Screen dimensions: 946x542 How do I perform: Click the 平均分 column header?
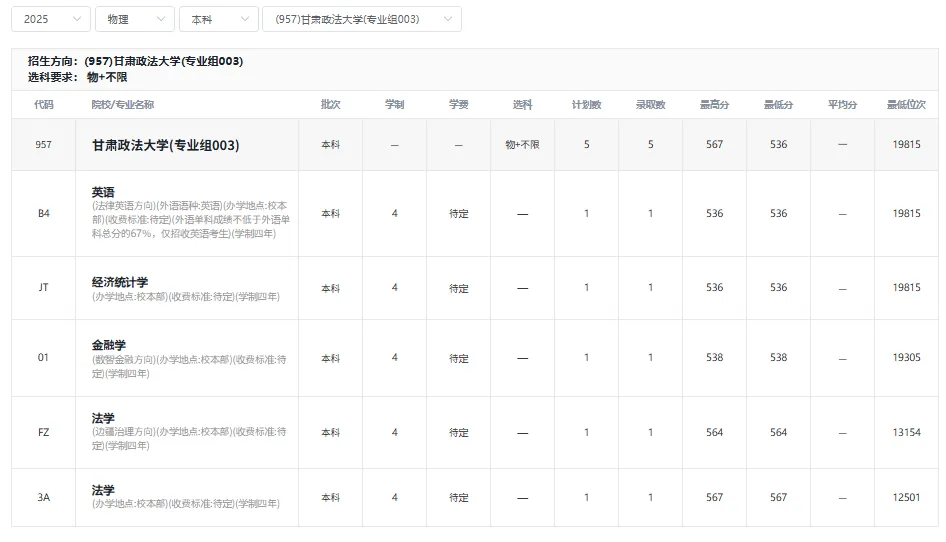click(x=842, y=104)
